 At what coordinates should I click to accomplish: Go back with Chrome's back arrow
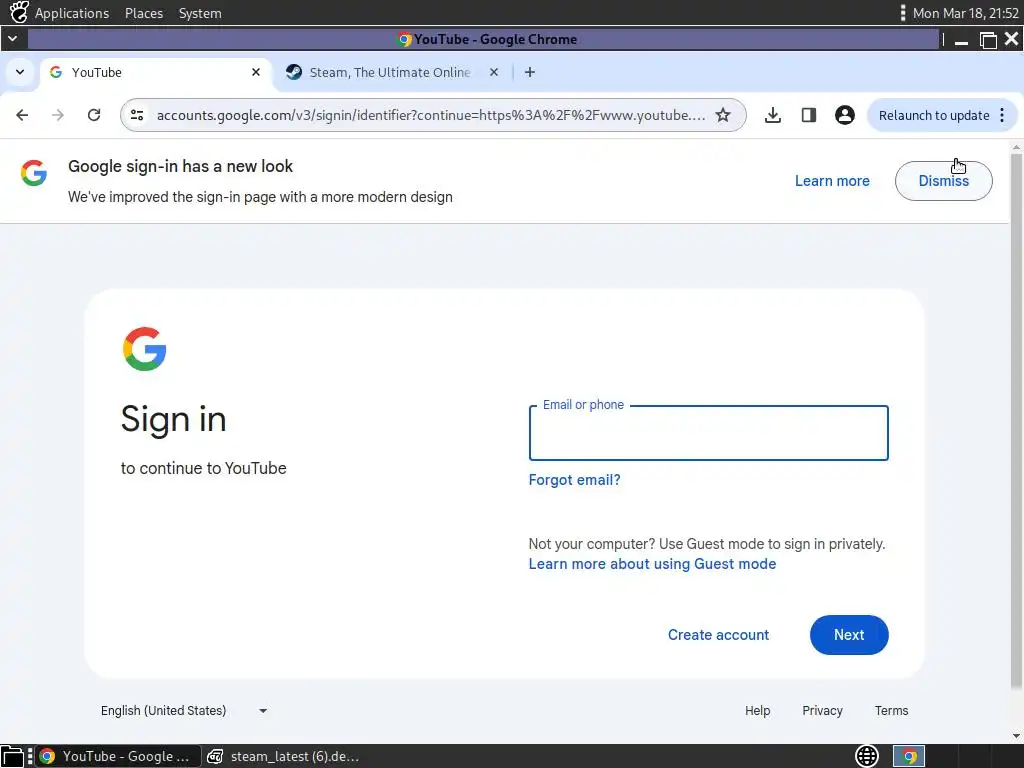coord(22,116)
